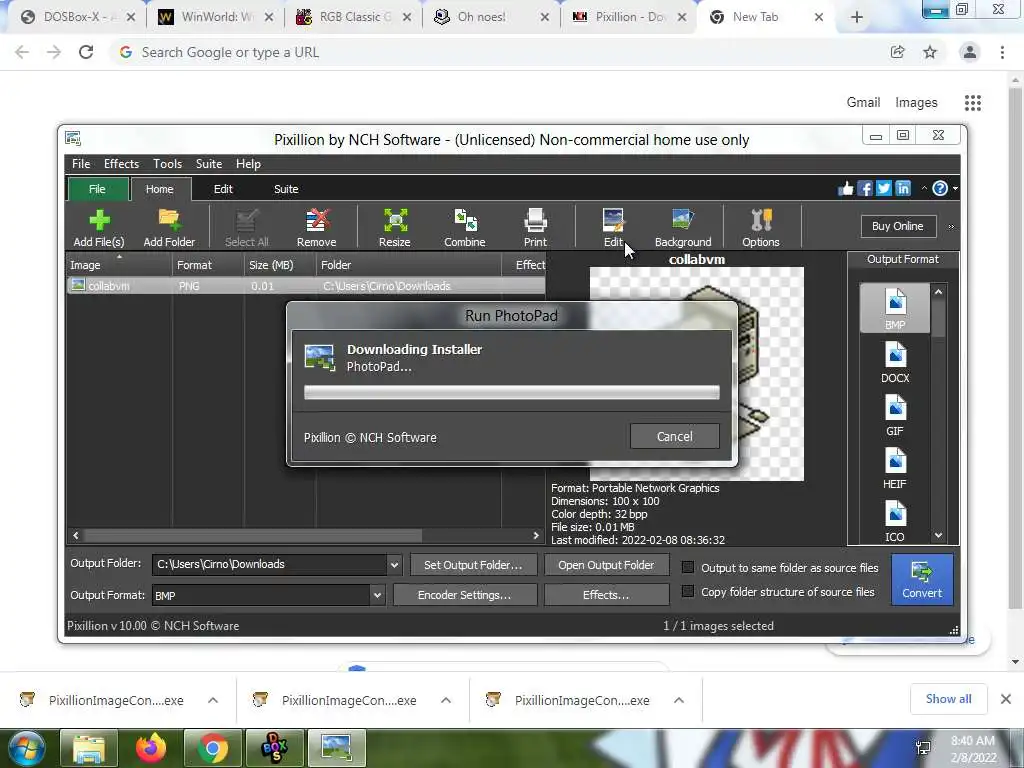Screen dimensions: 1024x768
Task: Enable Output to same folder as source files
Action: tap(688, 567)
